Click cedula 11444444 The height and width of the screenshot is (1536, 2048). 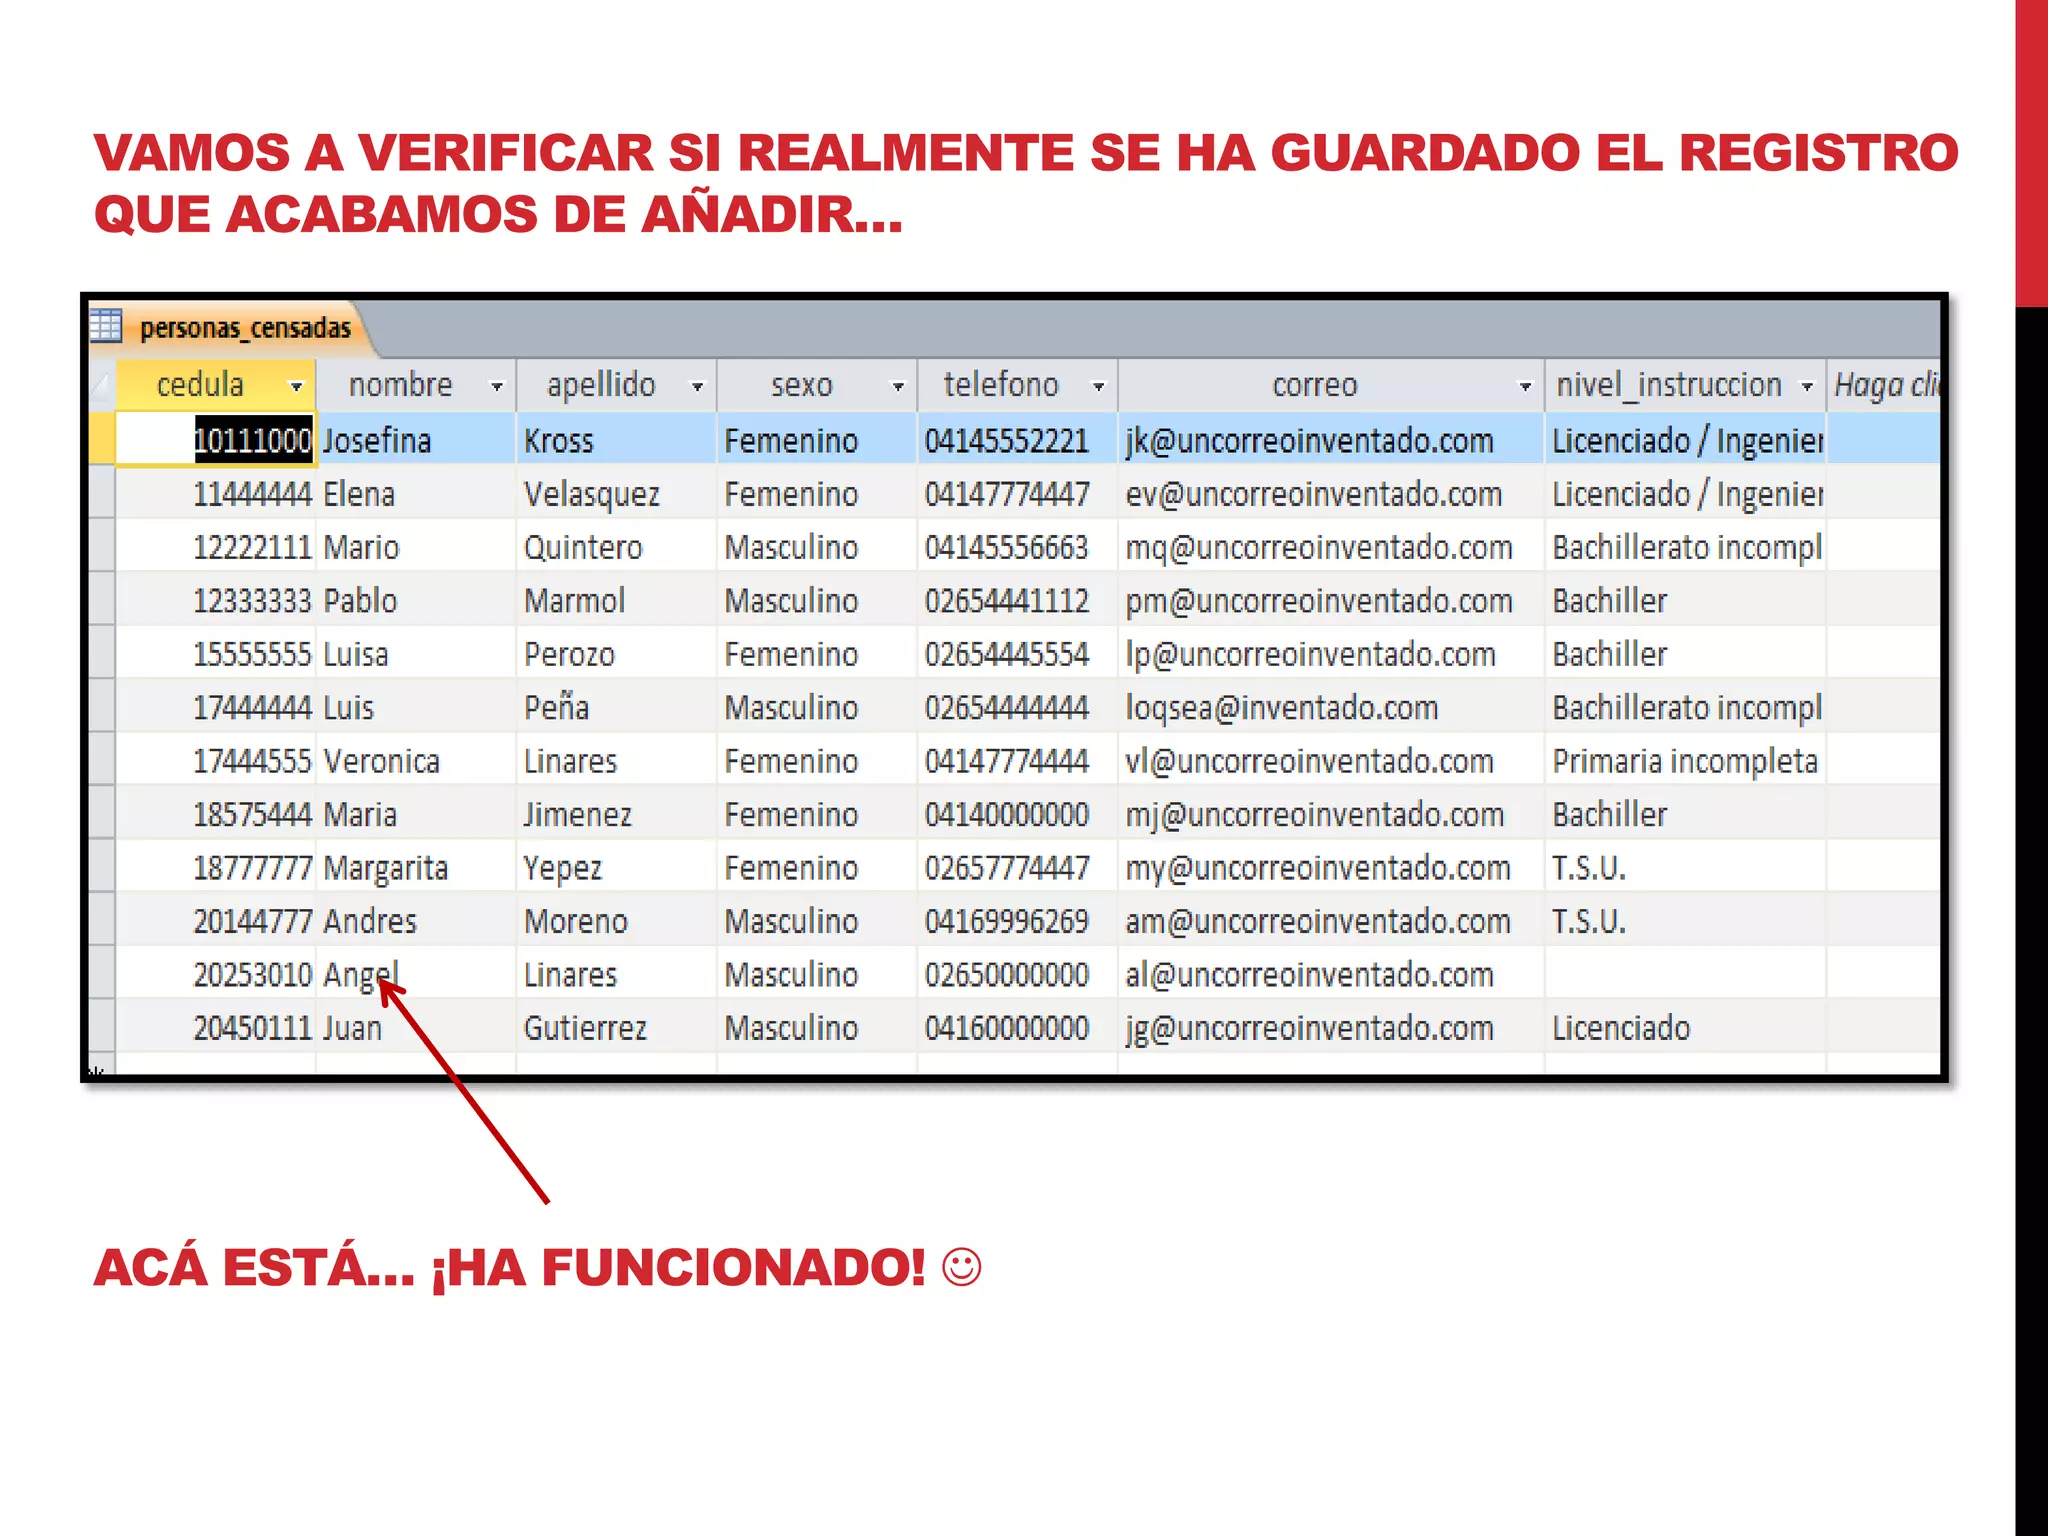point(253,494)
